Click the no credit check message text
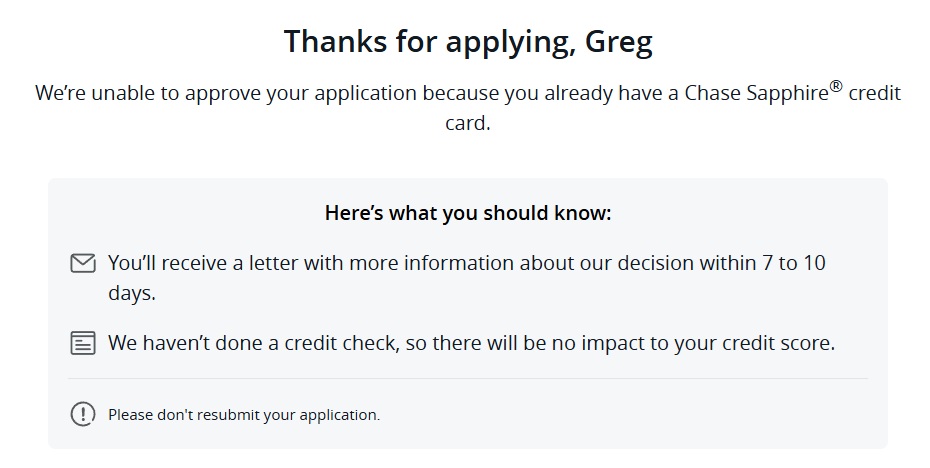 (x=472, y=343)
